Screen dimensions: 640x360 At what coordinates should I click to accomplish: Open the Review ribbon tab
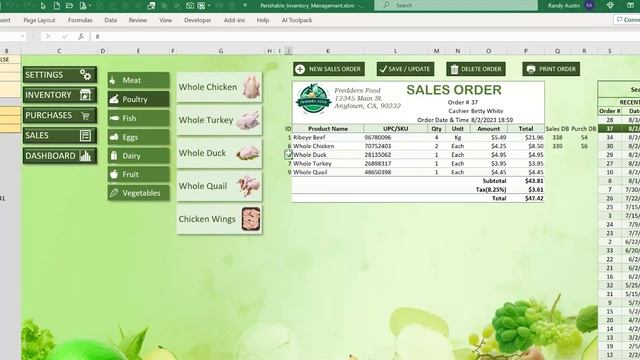pyautogui.click(x=138, y=20)
